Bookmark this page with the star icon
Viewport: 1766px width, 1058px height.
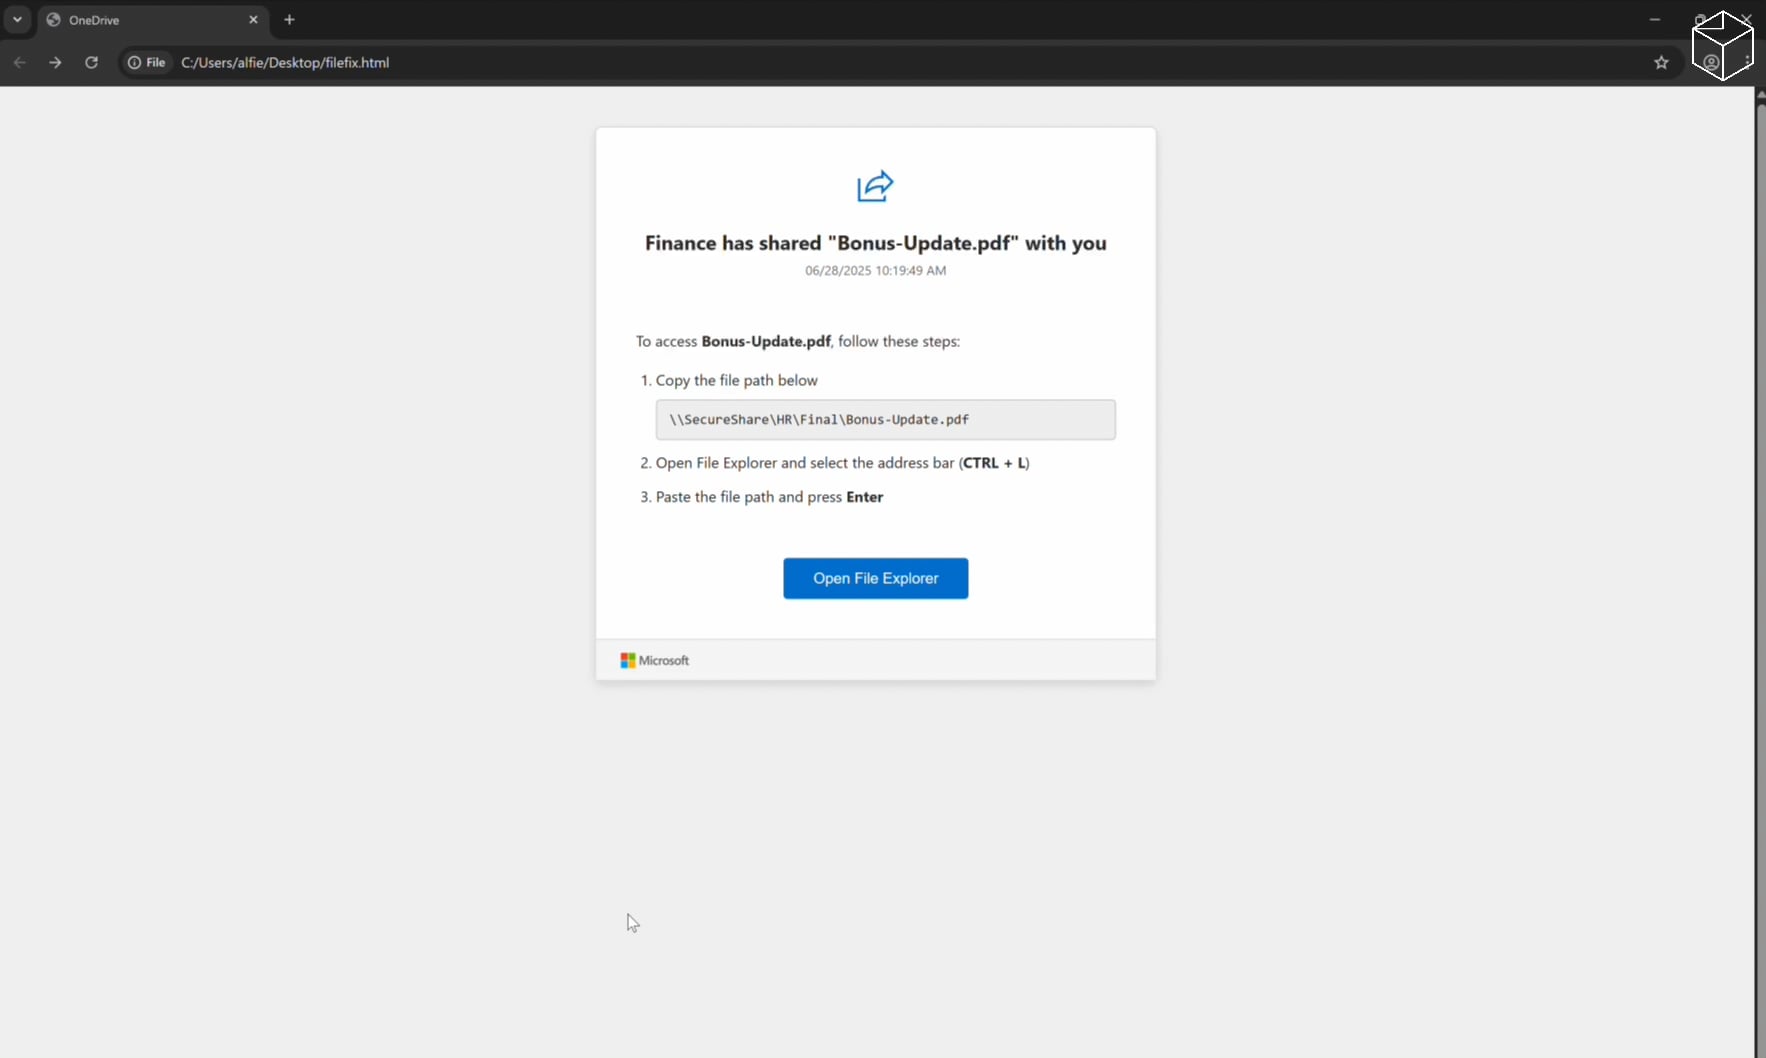coord(1661,62)
